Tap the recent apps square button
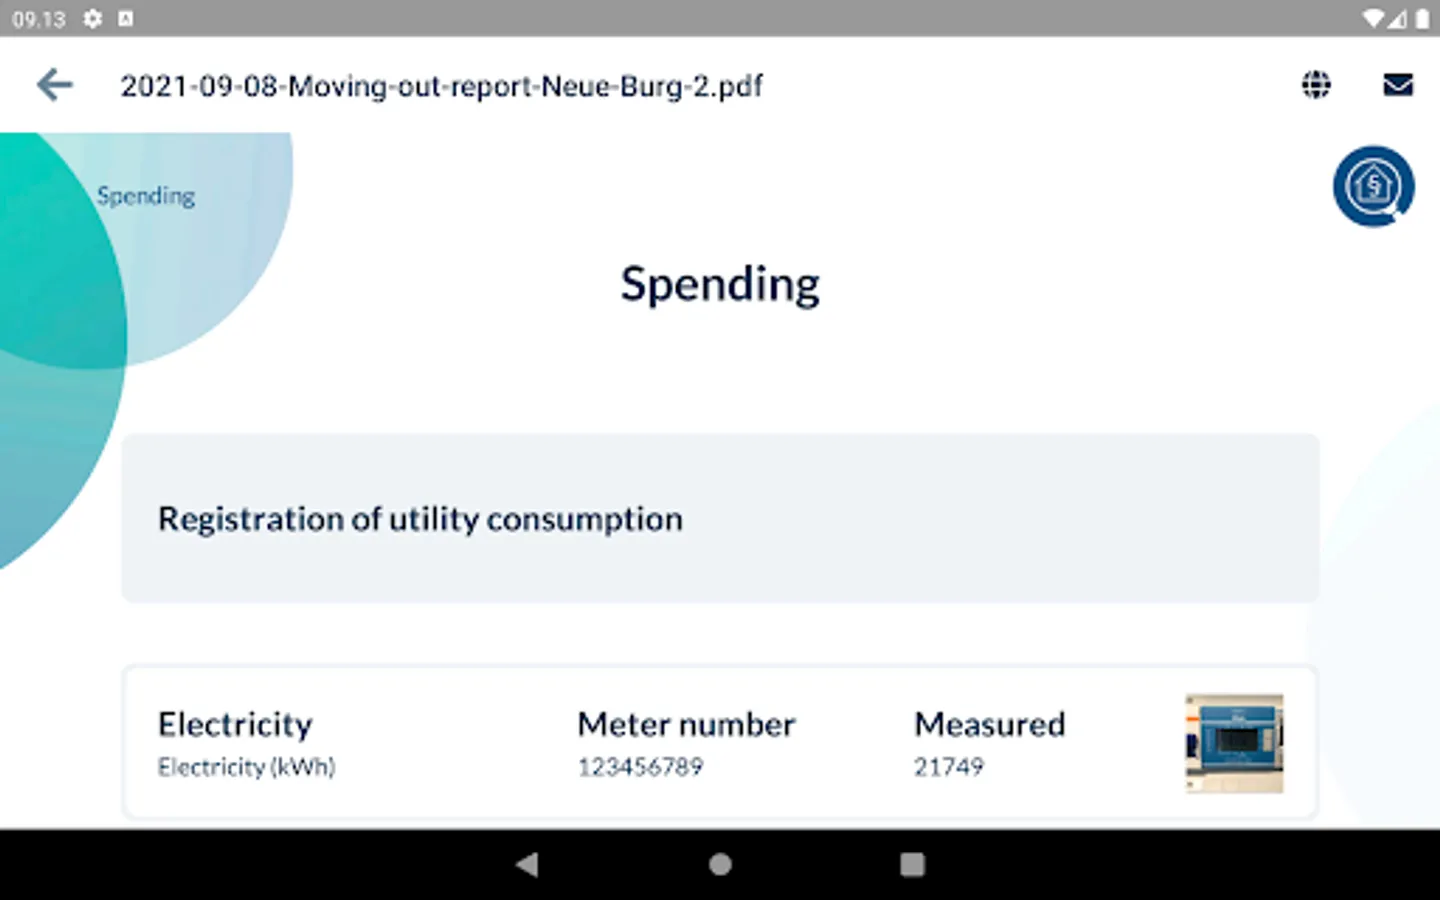Screen dimensions: 1440x900 pyautogui.click(x=912, y=864)
